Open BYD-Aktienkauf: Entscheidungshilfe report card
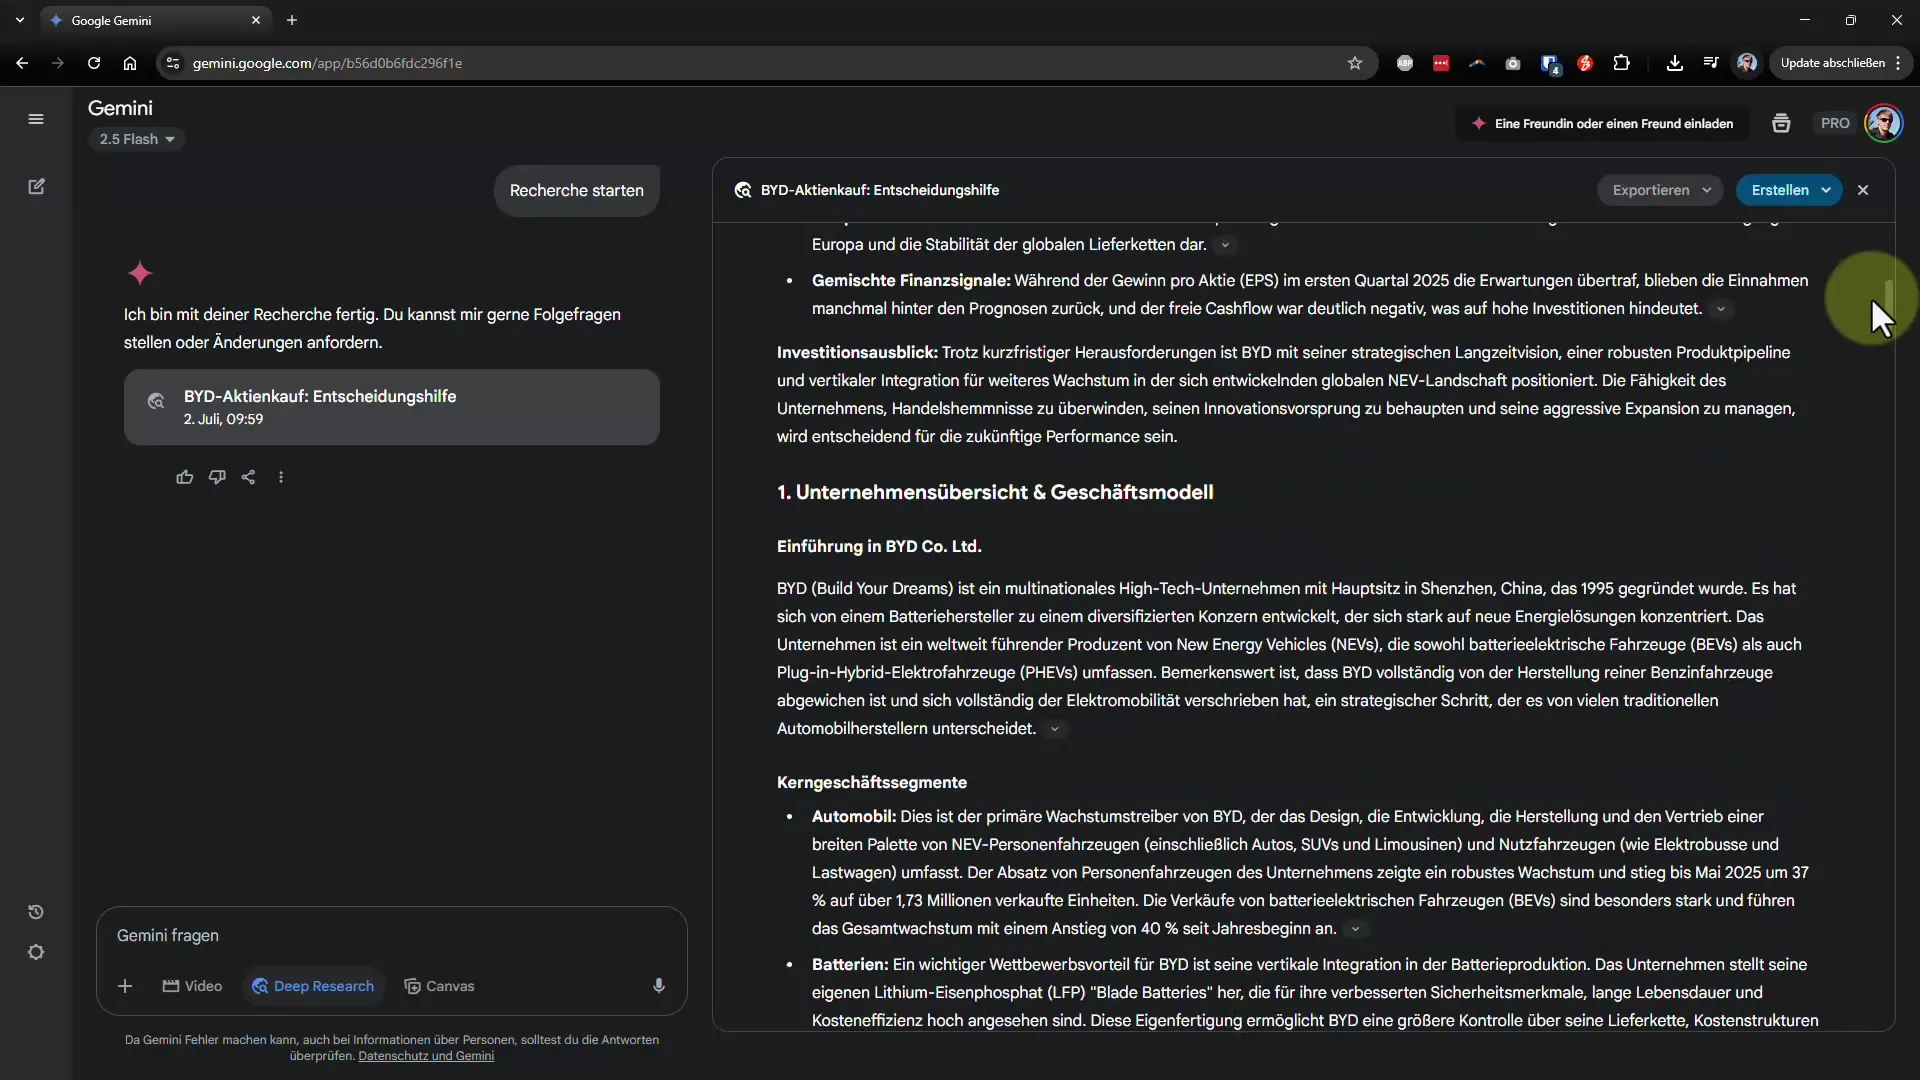This screenshot has height=1080, width=1920. (392, 407)
